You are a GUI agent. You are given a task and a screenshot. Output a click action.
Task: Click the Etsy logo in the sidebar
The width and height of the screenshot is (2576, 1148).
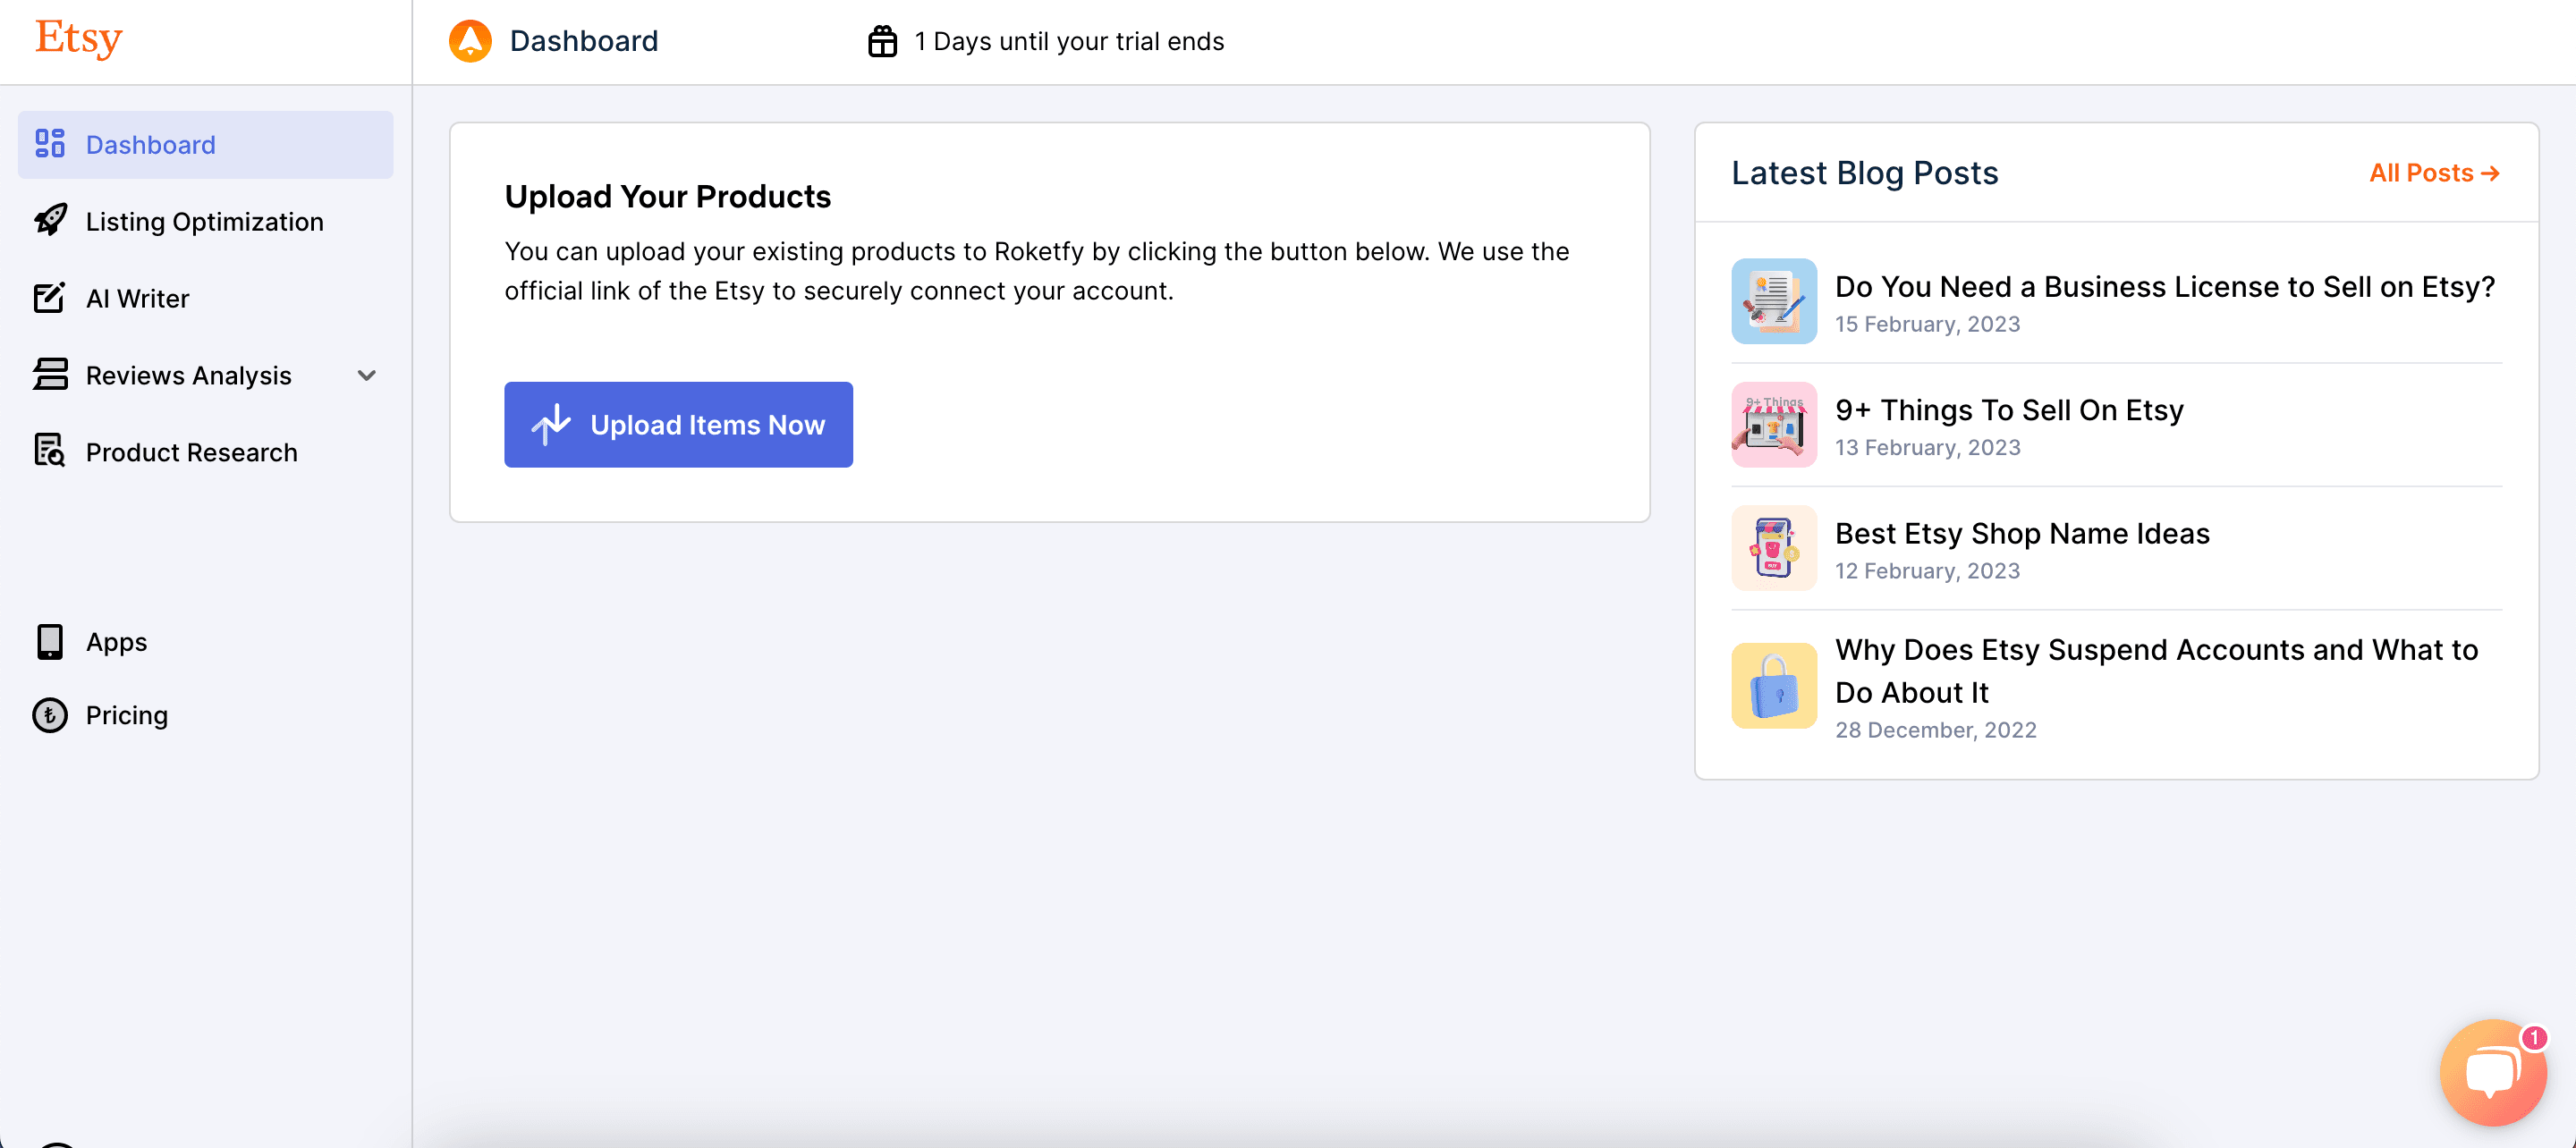pyautogui.click(x=78, y=39)
